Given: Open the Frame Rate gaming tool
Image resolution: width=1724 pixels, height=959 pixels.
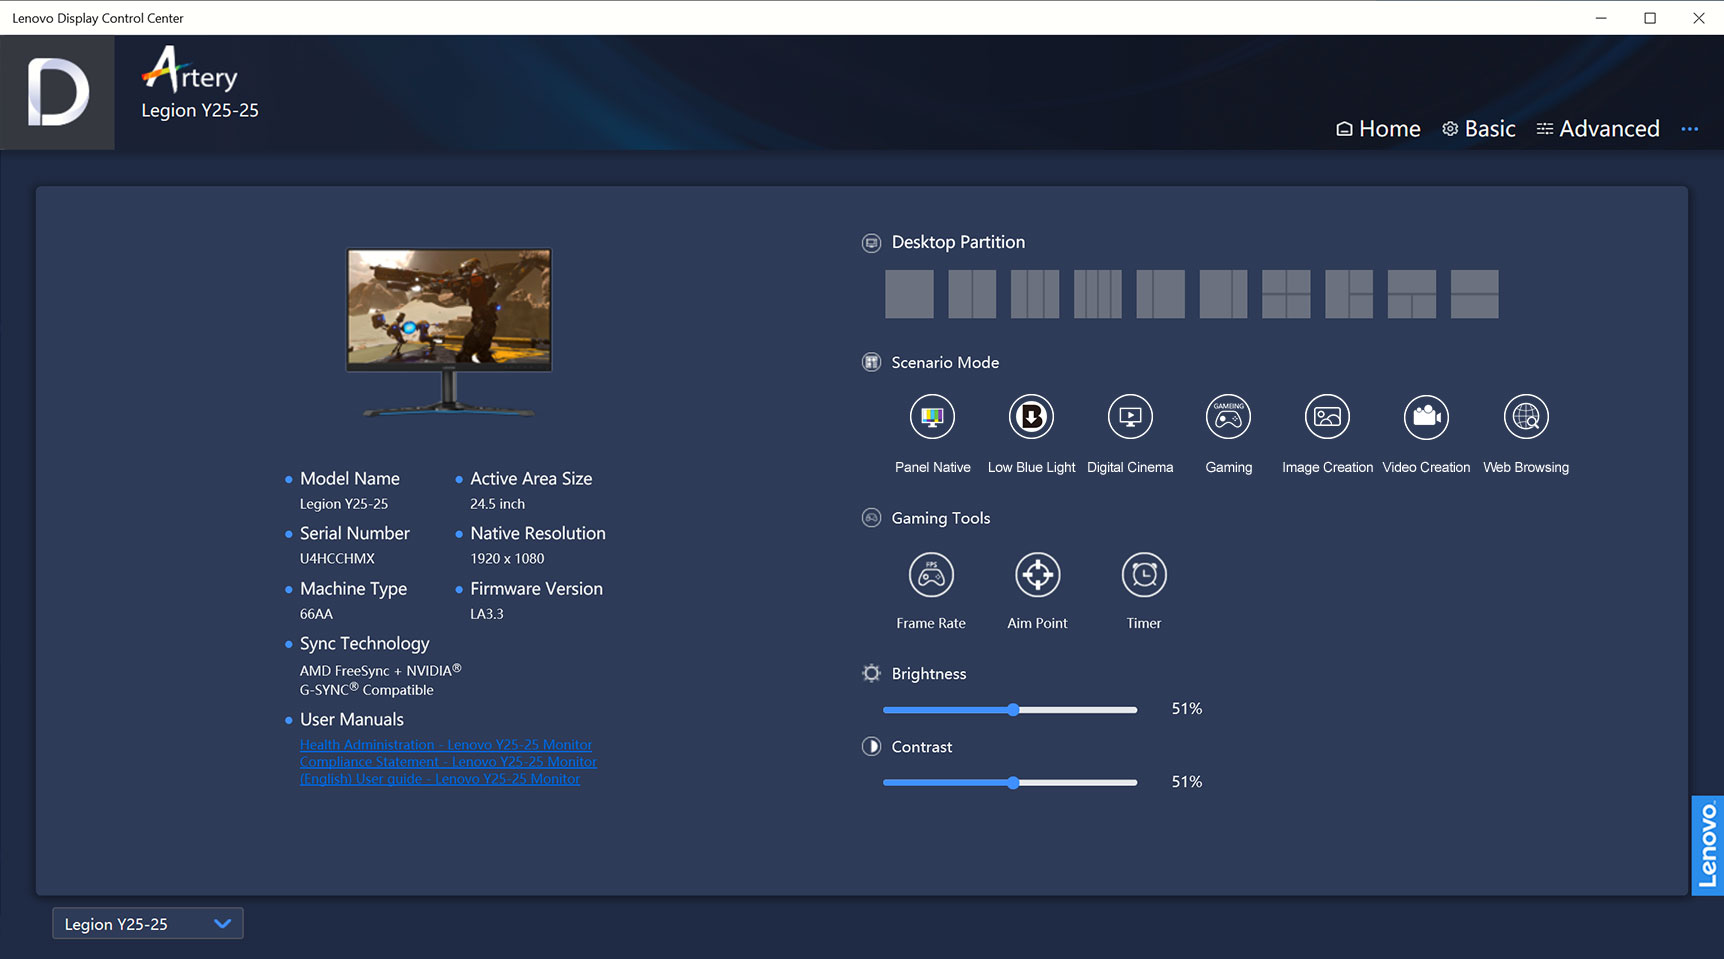Looking at the screenshot, I should click(x=931, y=574).
